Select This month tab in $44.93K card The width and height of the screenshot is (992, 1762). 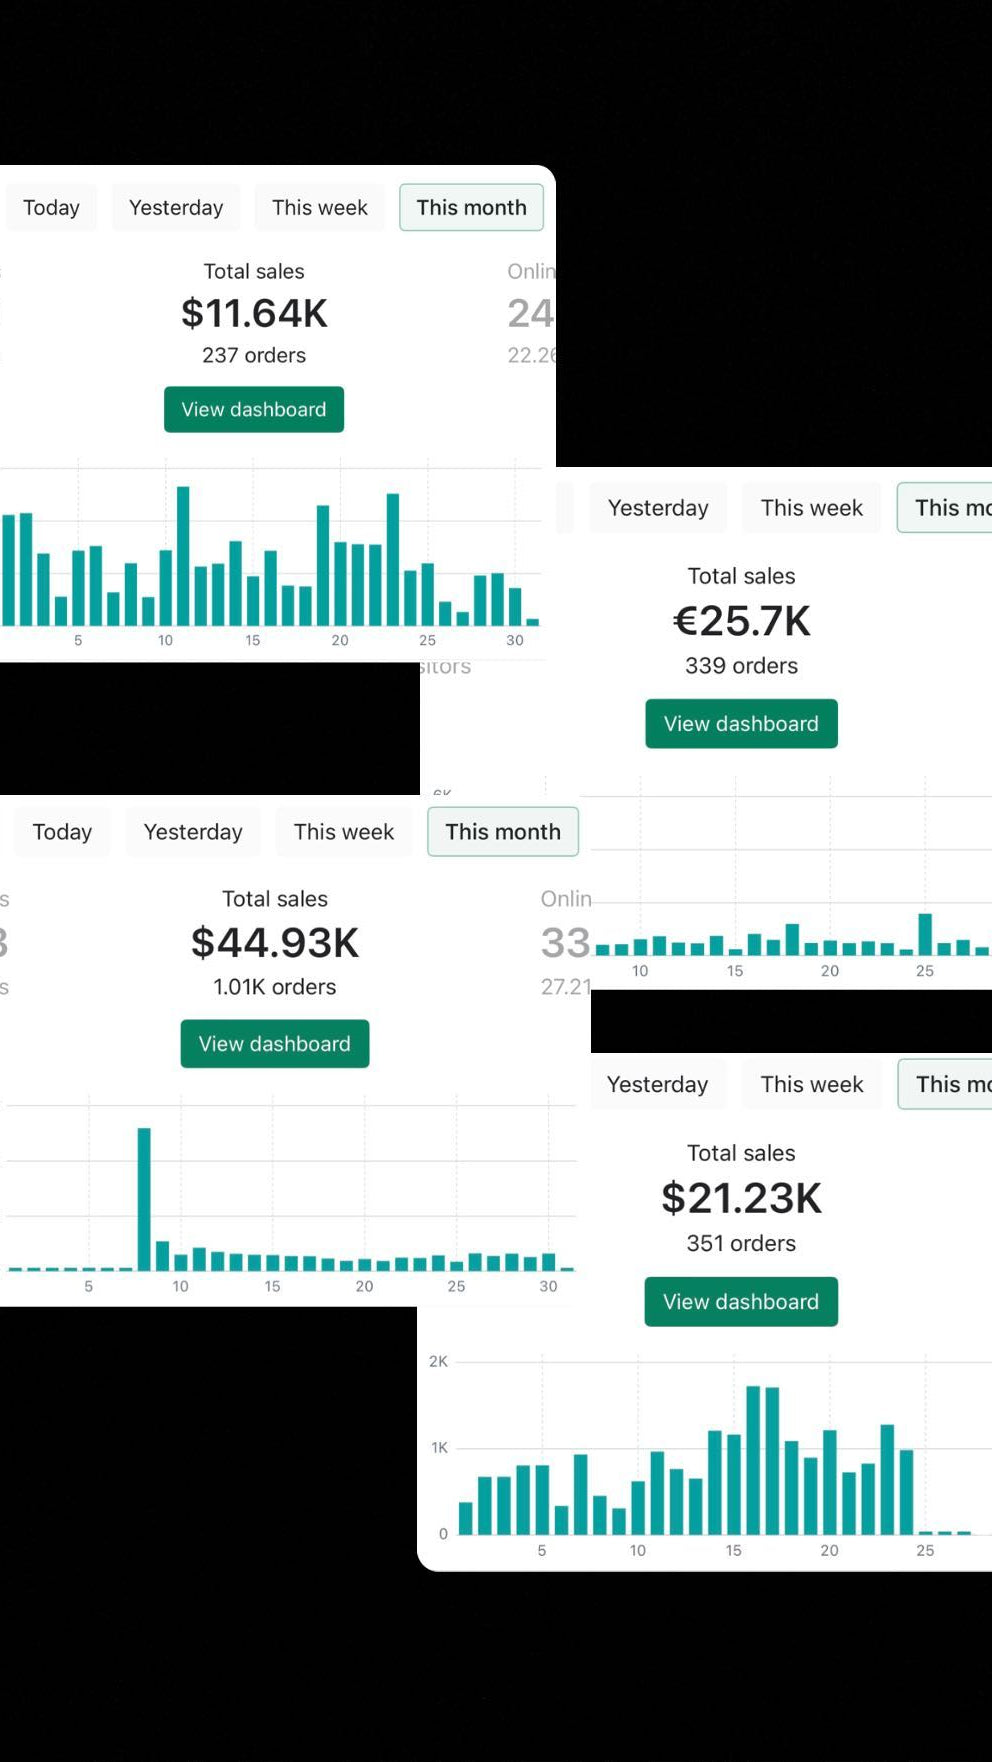(x=503, y=832)
